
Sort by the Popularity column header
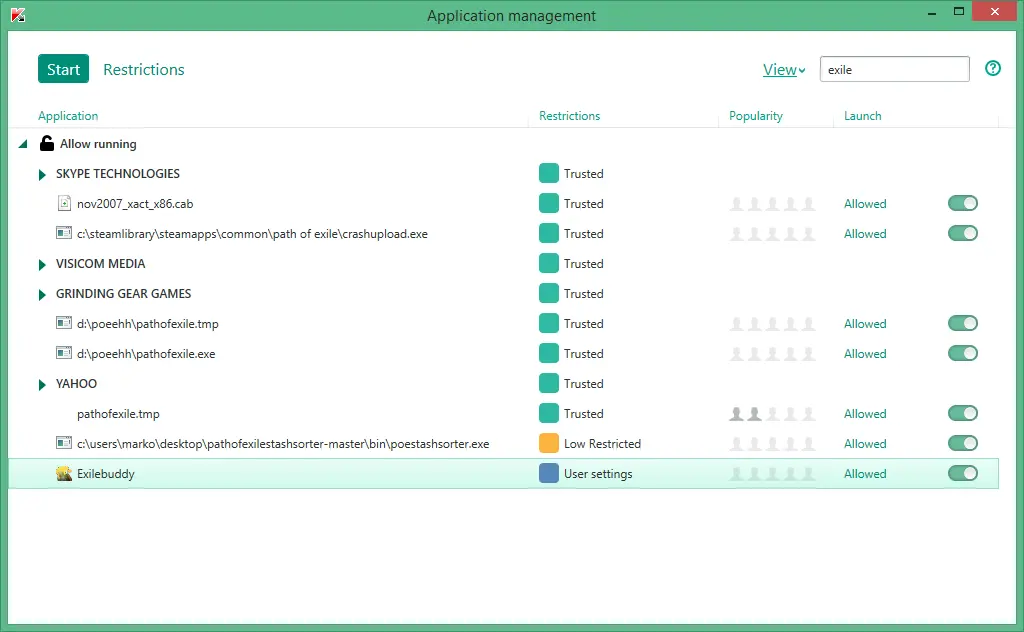coord(756,116)
